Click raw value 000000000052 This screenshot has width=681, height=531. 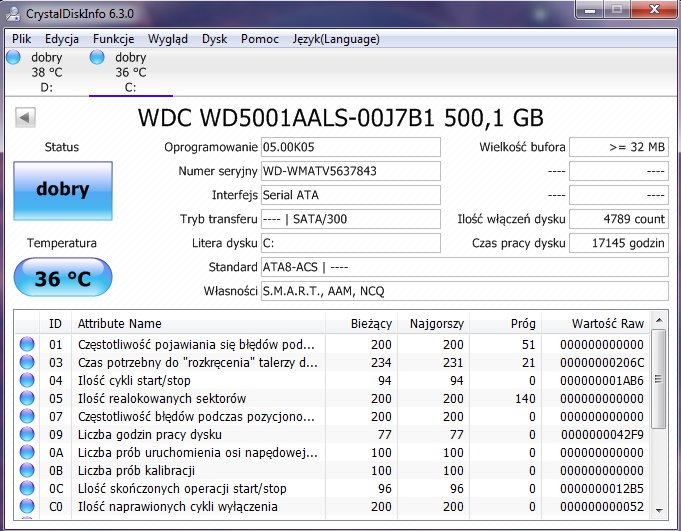(x=602, y=507)
